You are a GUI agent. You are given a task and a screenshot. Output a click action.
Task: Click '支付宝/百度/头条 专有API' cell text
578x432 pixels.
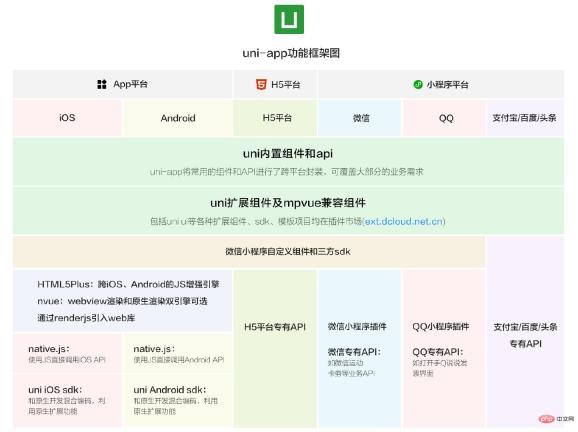pyautogui.click(x=525, y=335)
